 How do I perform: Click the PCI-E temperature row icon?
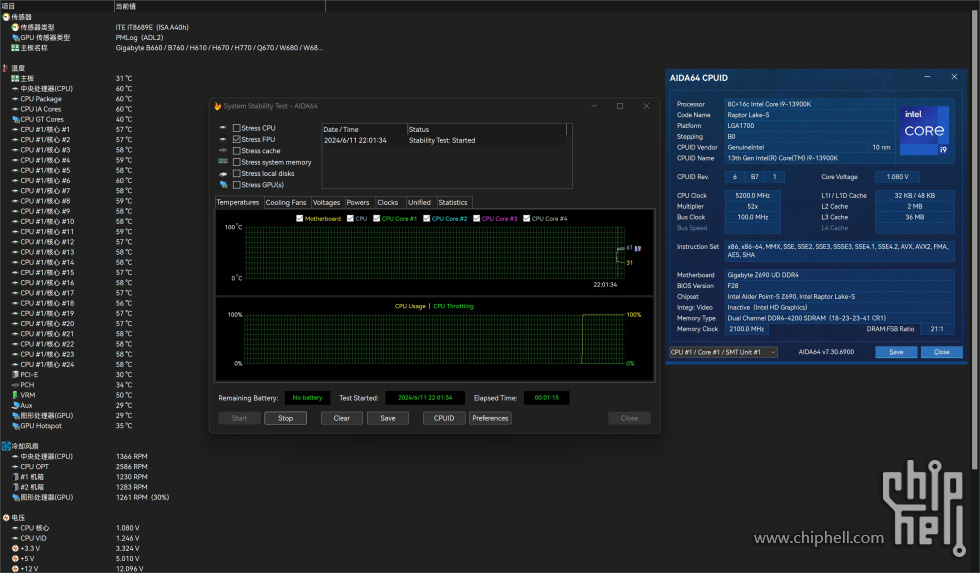pyautogui.click(x=15, y=375)
